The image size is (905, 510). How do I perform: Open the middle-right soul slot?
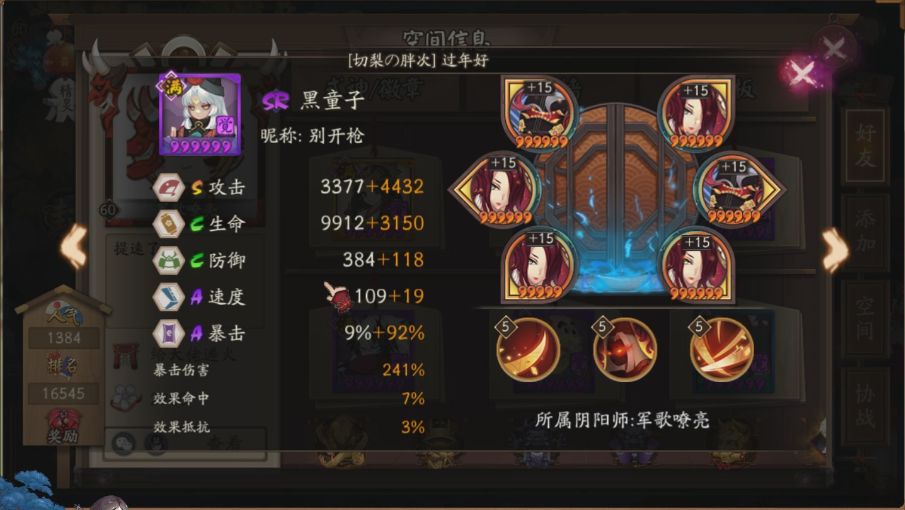[738, 189]
